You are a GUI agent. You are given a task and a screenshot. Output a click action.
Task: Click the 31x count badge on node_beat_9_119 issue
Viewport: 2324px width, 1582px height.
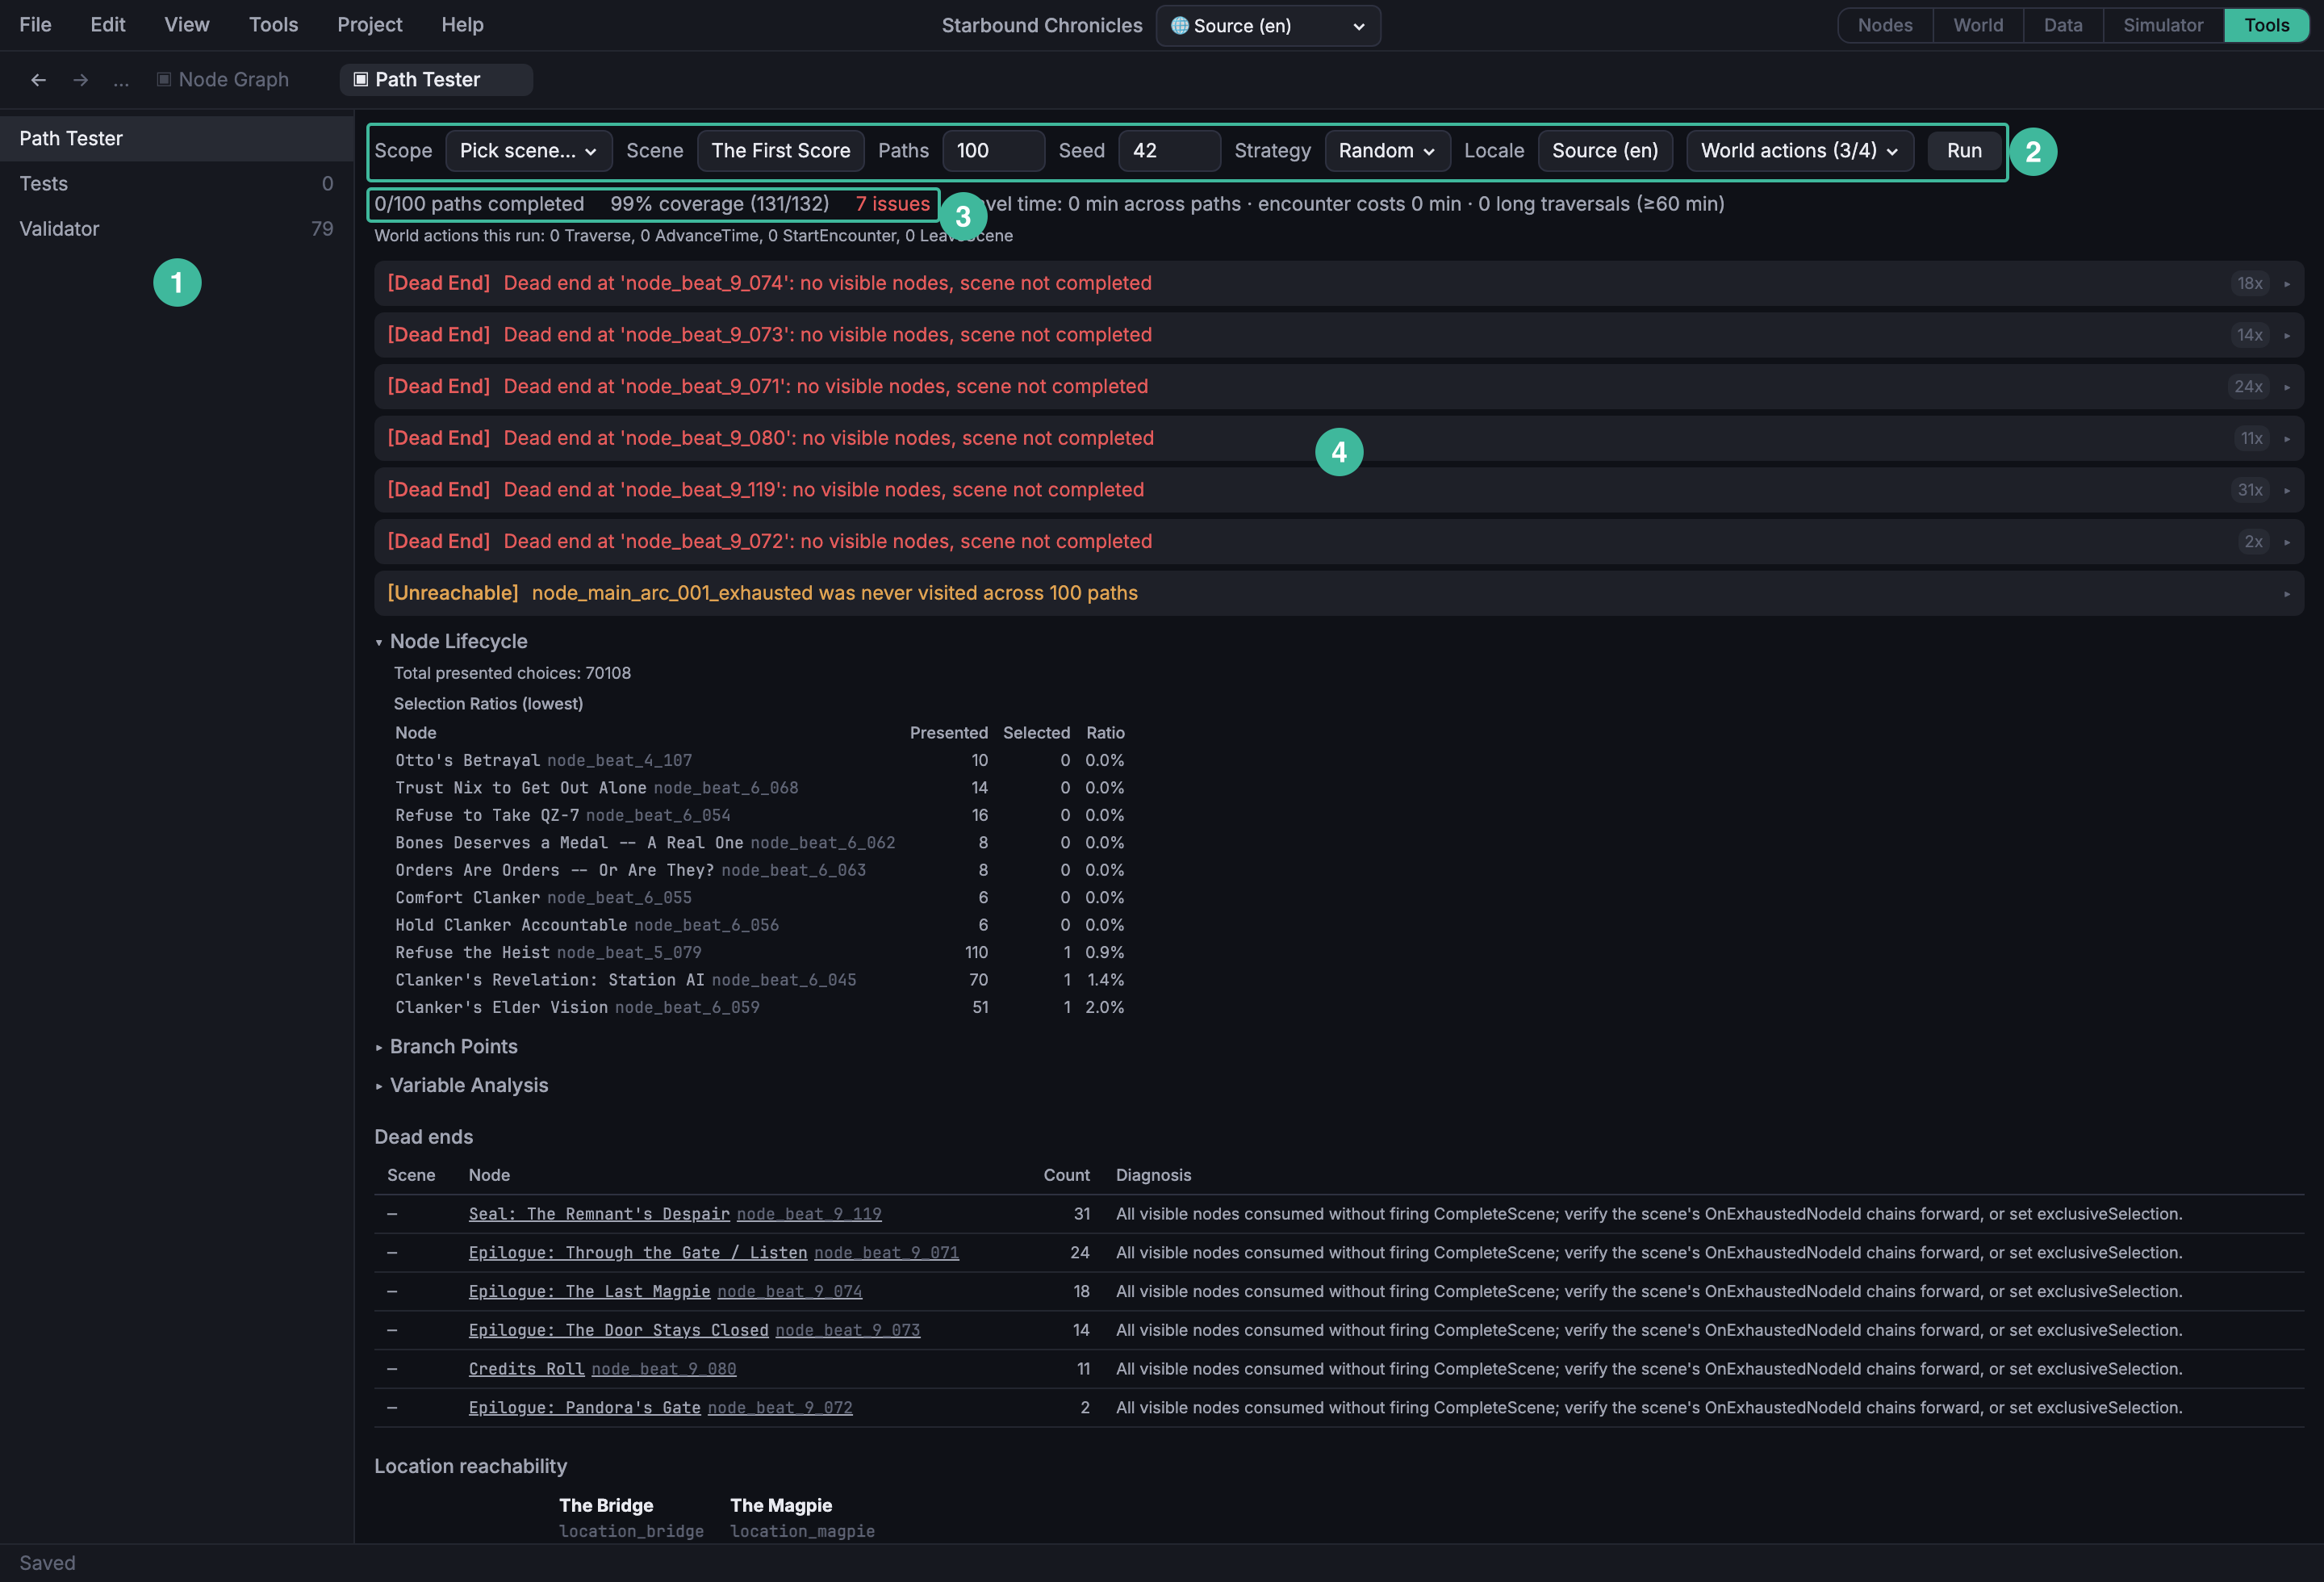[2250, 490]
